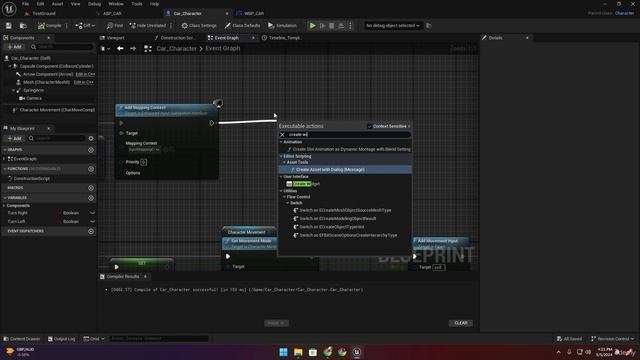Click Find in the toolbar
The width and height of the screenshot is (640, 360).
pyautogui.click(x=115, y=26)
